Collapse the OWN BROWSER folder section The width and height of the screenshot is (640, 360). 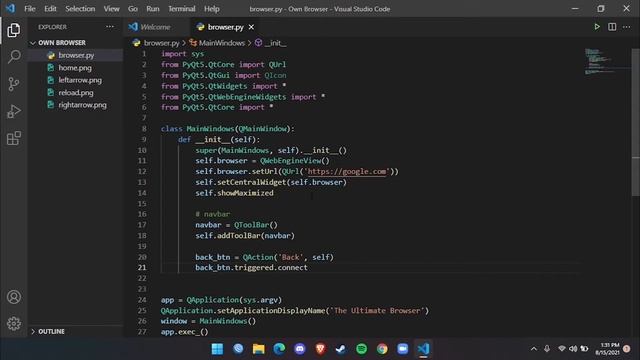click(62, 42)
